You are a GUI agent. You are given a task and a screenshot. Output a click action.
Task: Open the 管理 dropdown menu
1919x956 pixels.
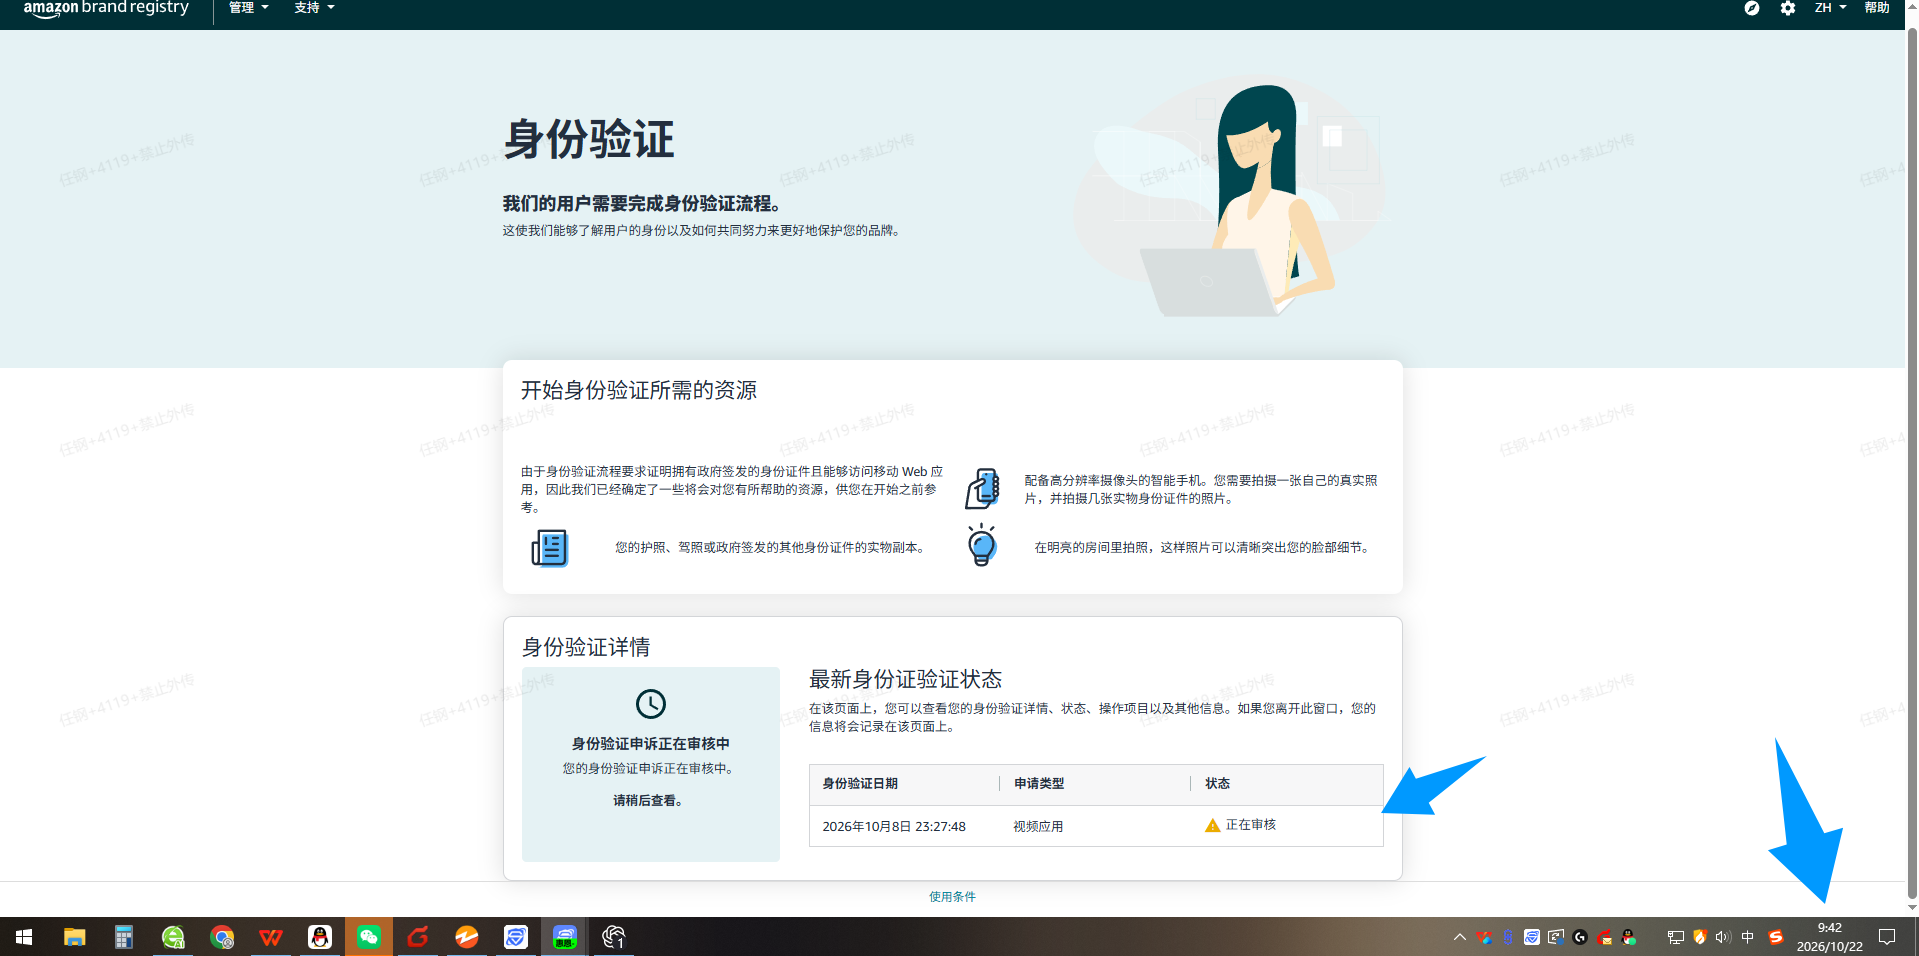[248, 8]
